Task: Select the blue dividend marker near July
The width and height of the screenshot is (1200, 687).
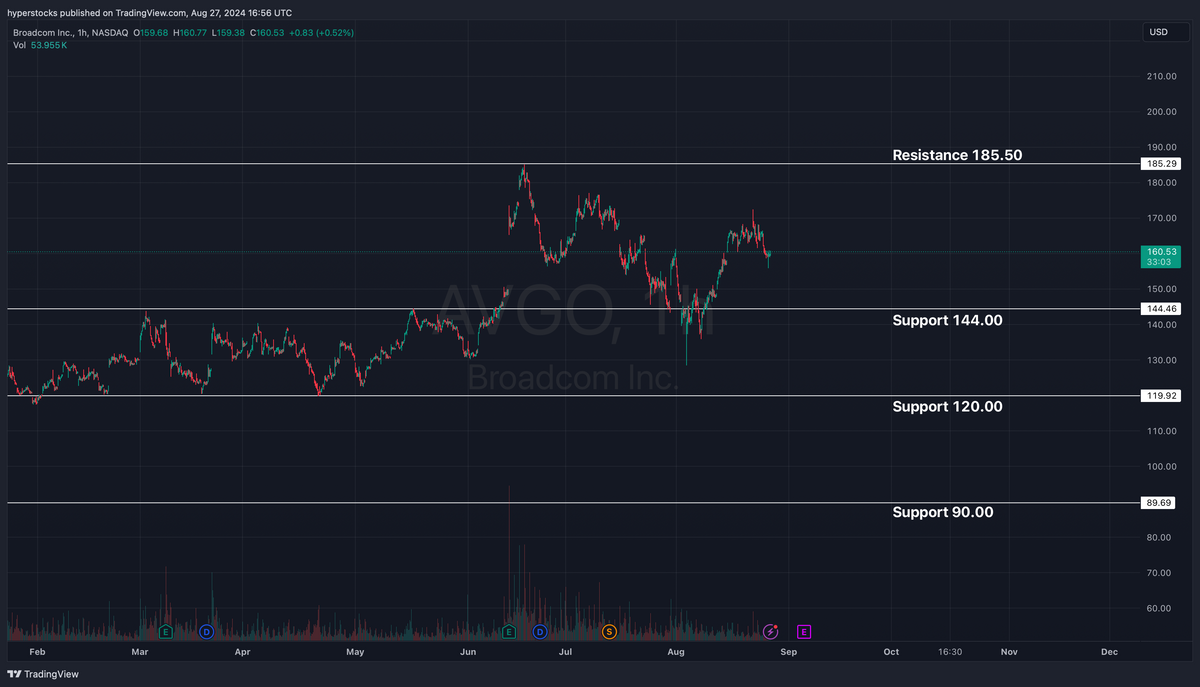Action: coord(540,631)
